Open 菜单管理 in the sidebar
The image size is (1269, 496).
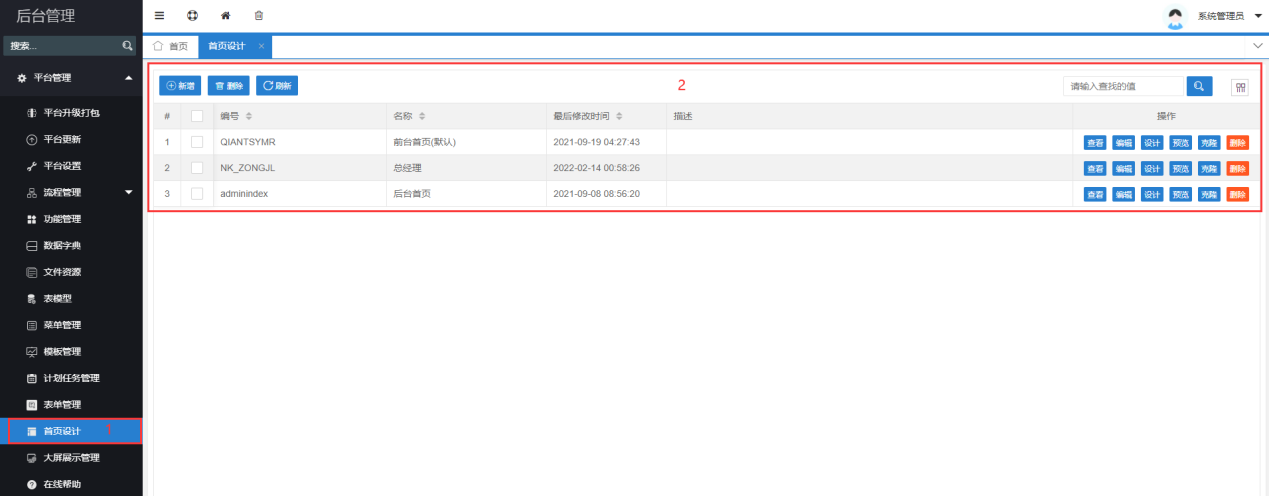[x=62, y=325]
